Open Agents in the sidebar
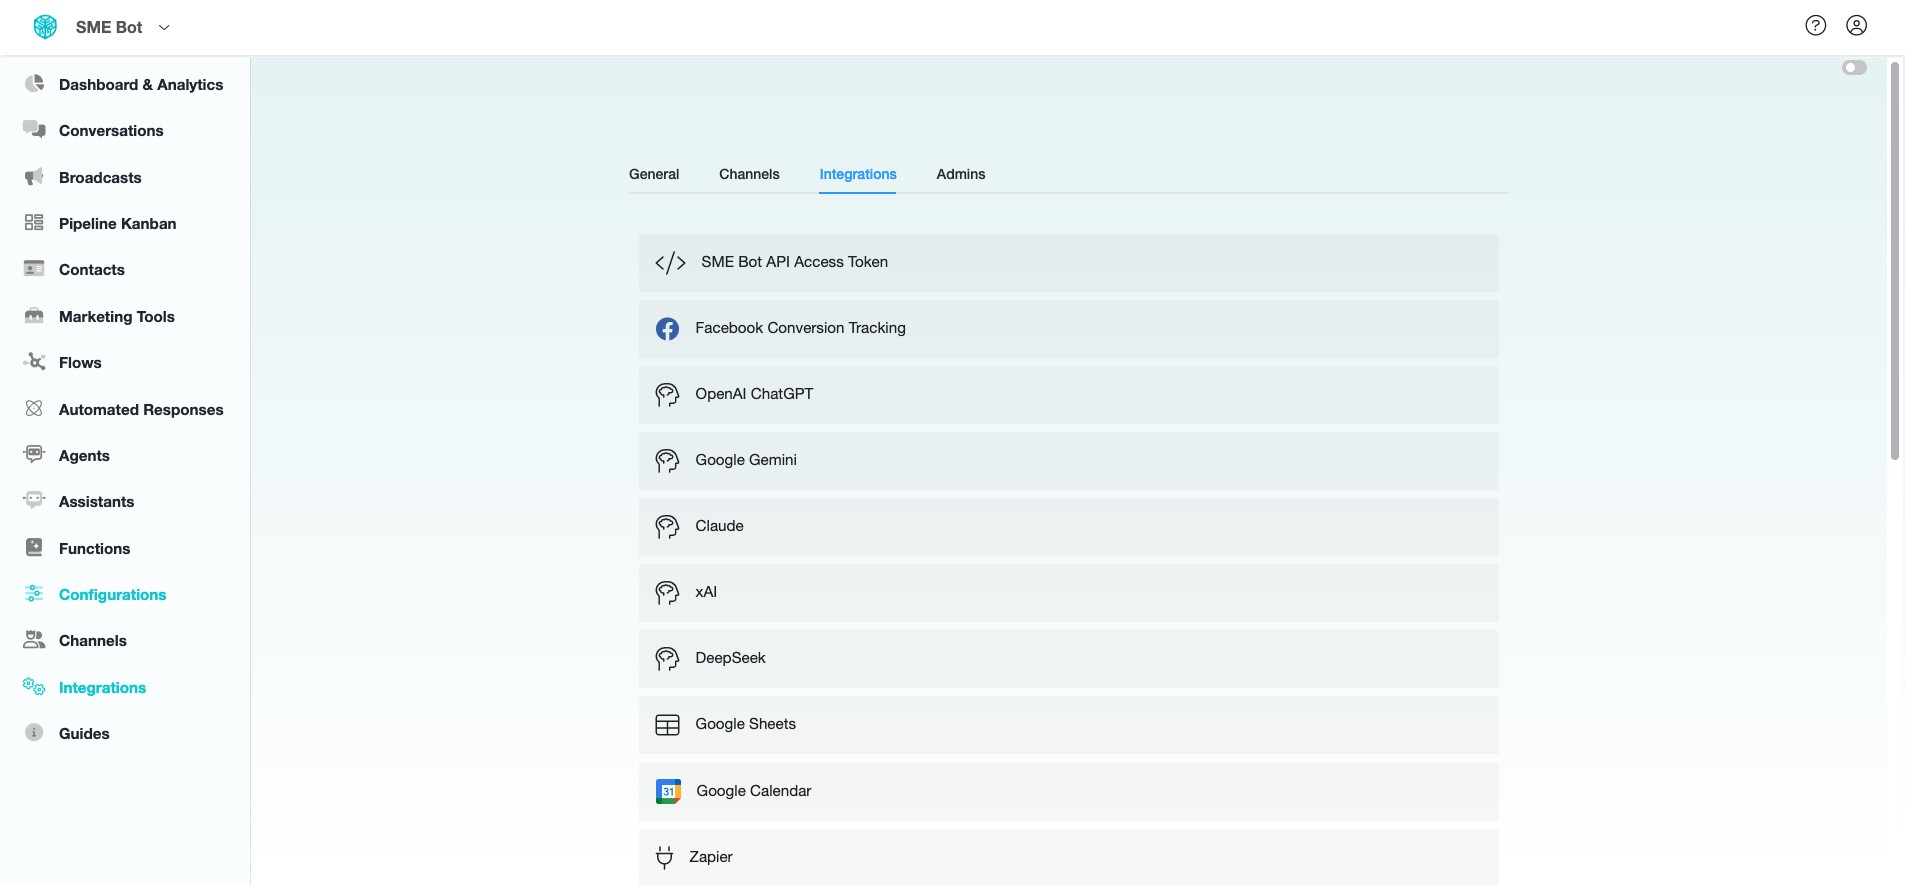Viewport: 1905px width, 886px height. coord(84,456)
